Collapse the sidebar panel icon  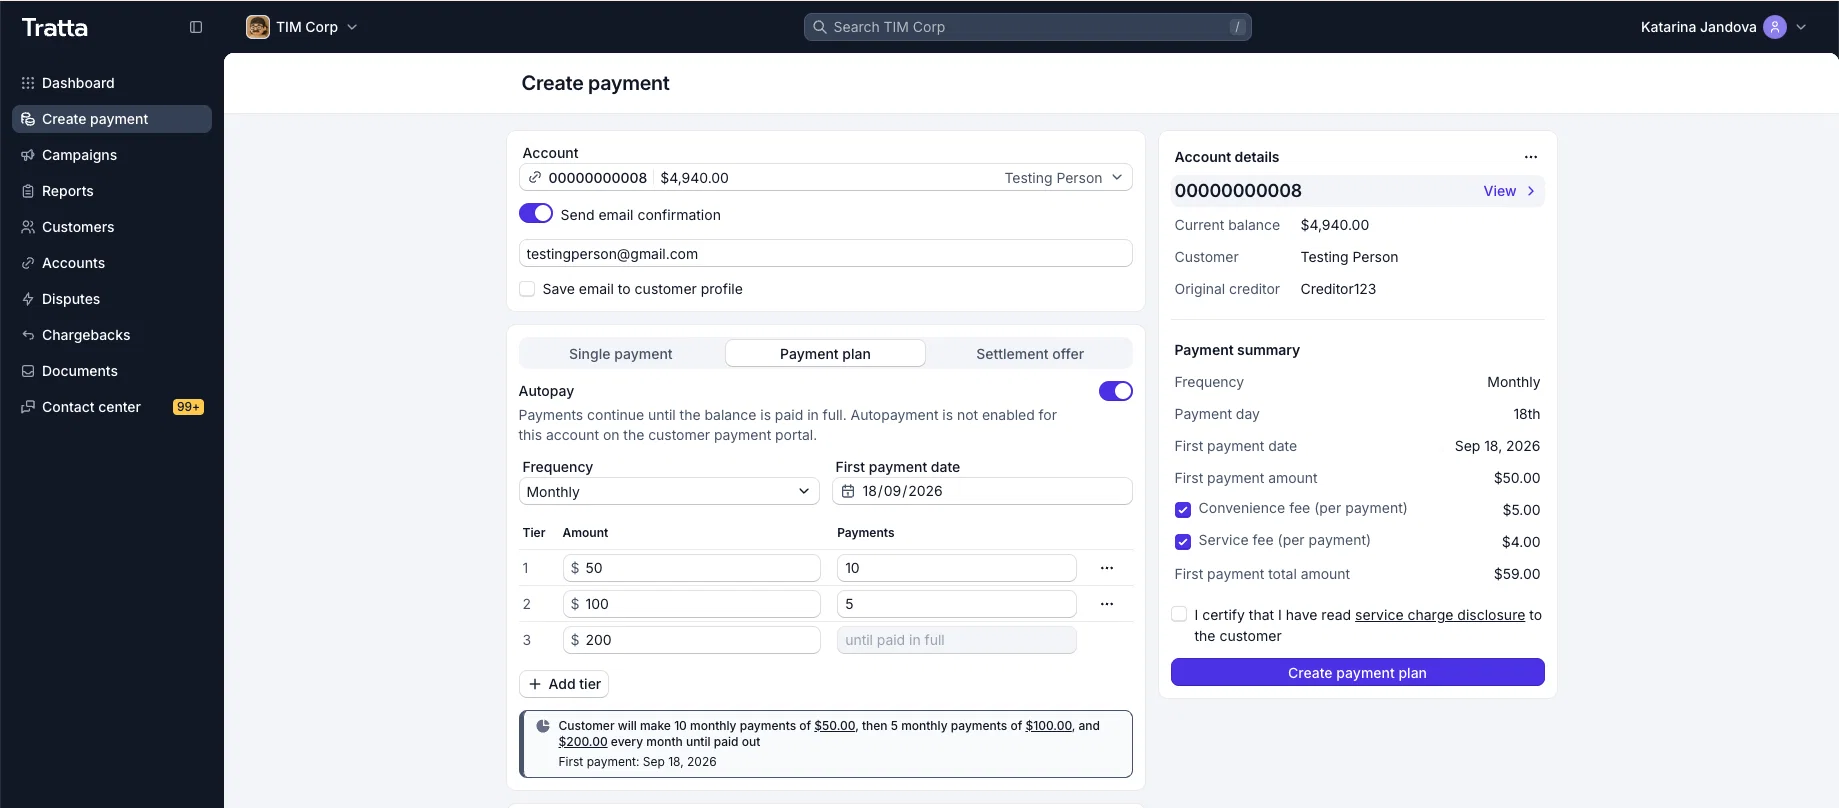click(196, 27)
